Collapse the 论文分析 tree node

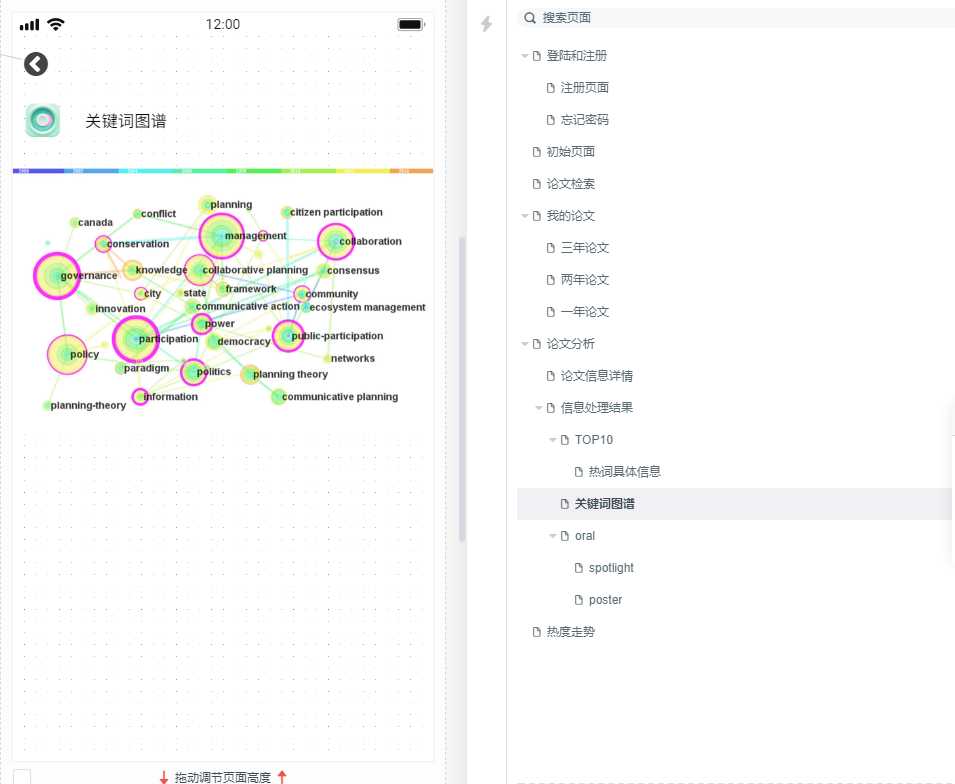click(x=524, y=344)
